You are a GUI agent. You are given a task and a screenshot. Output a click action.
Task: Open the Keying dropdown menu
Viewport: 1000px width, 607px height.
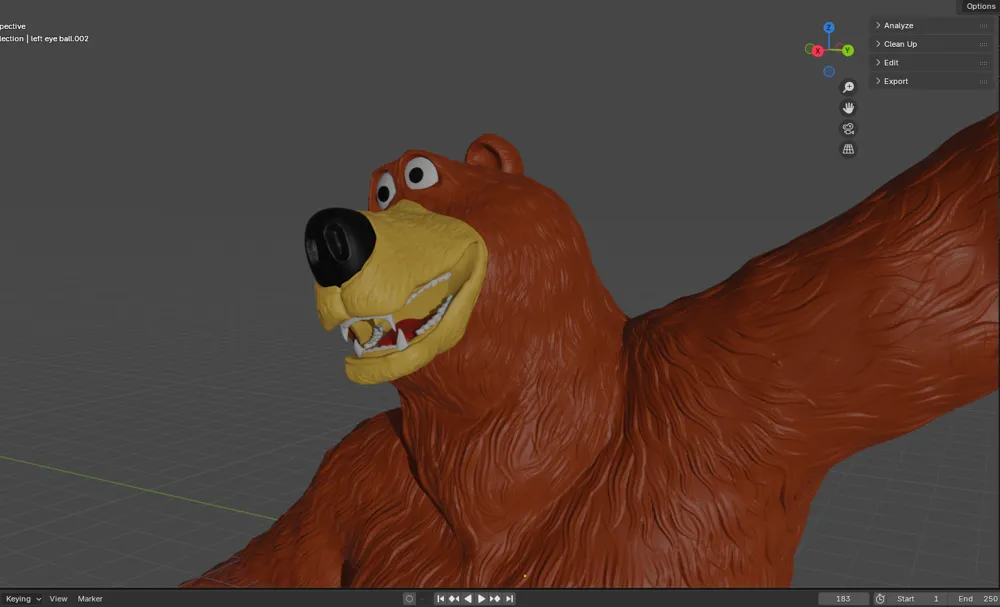(x=23, y=599)
